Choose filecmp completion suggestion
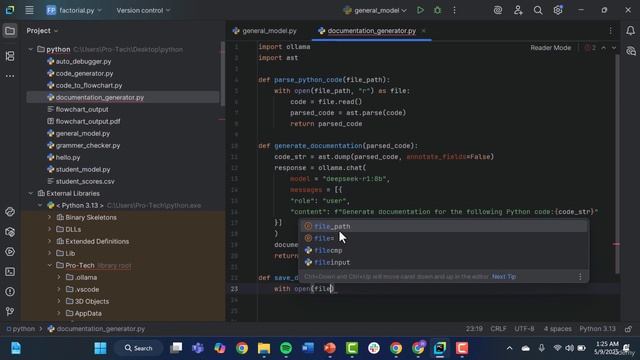This screenshot has height=360, width=640. 444,250
